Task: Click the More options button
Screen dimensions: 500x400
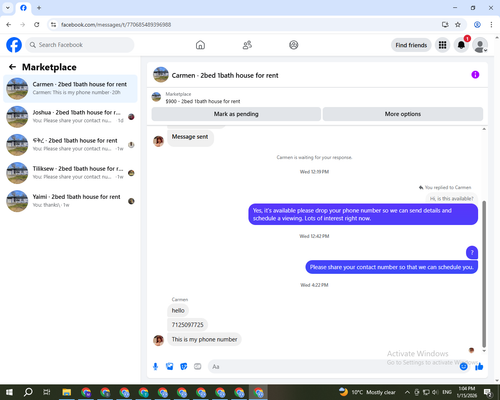Action: pos(403,114)
